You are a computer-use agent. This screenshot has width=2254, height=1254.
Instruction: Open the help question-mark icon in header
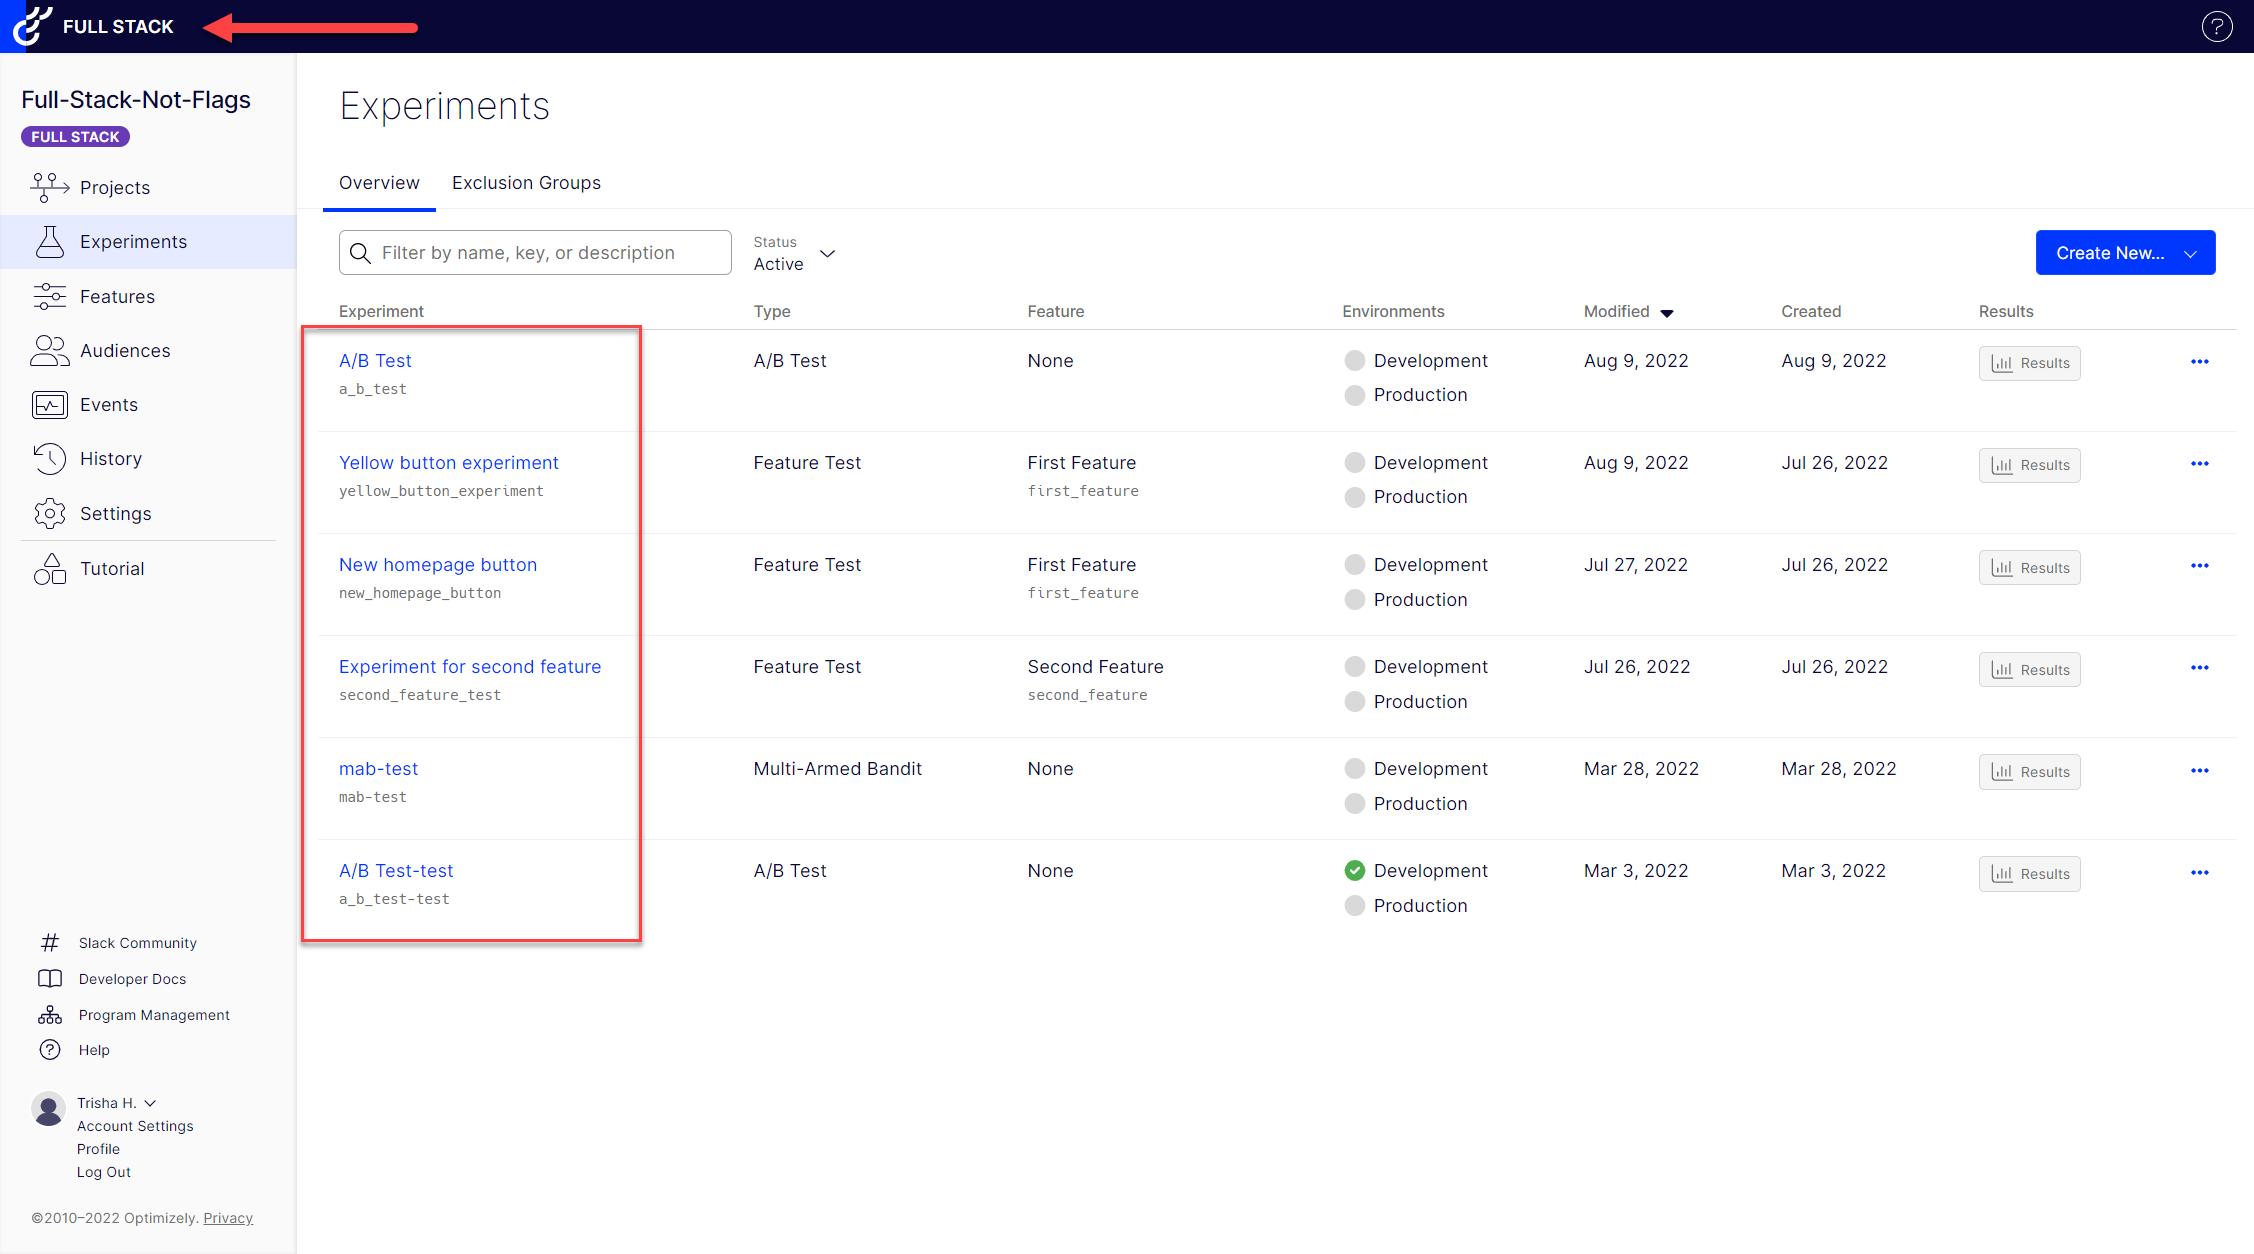2216,26
